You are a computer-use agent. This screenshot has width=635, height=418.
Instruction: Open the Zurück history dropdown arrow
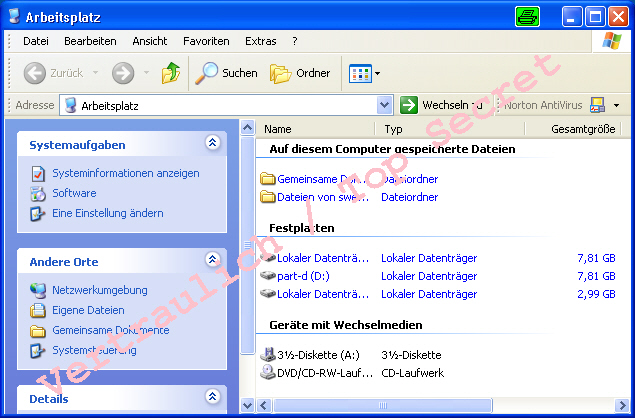pos(95,73)
